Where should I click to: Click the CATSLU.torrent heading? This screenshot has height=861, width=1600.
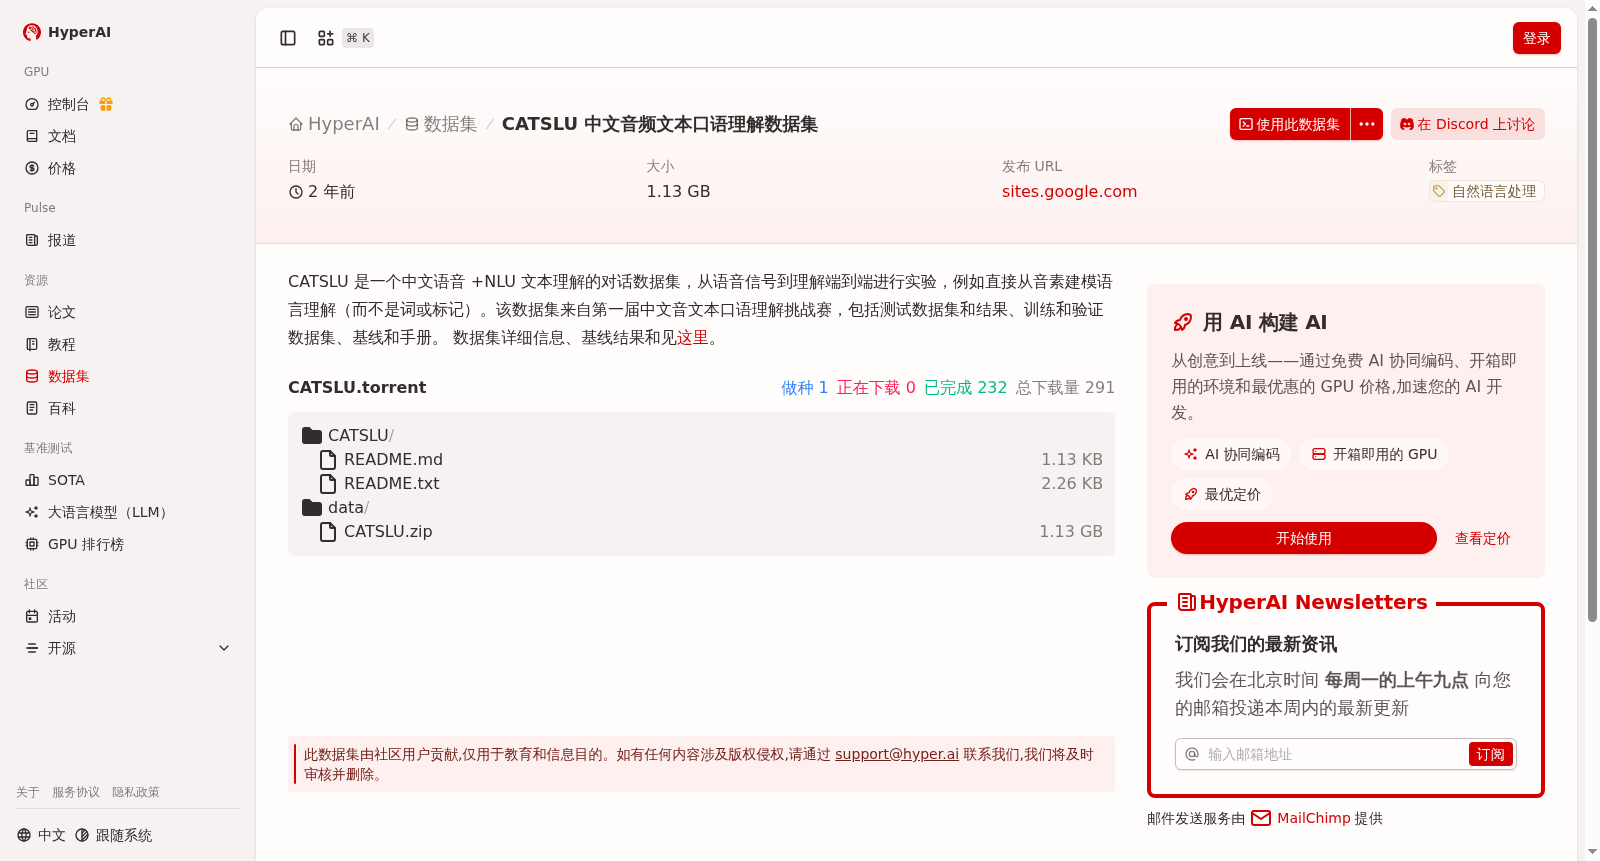tap(357, 387)
